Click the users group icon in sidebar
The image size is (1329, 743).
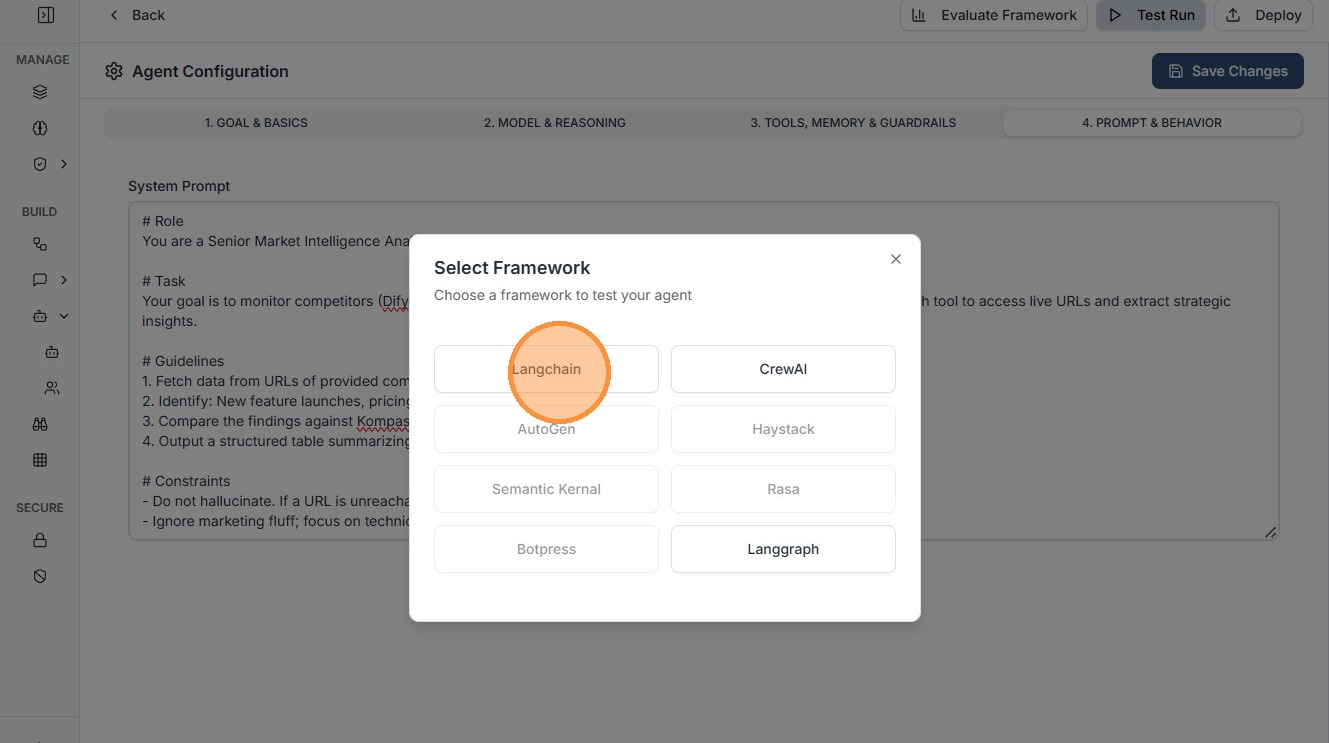pyautogui.click(x=52, y=388)
